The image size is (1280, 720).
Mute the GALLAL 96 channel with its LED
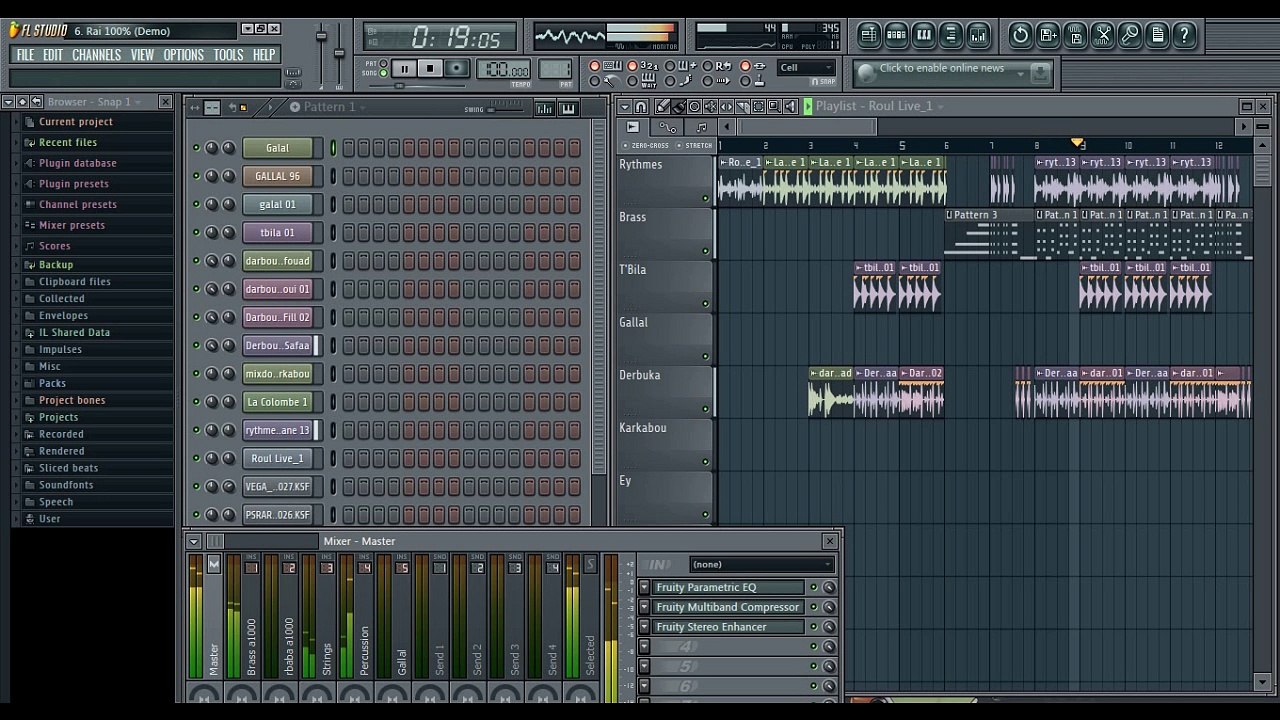click(x=196, y=176)
